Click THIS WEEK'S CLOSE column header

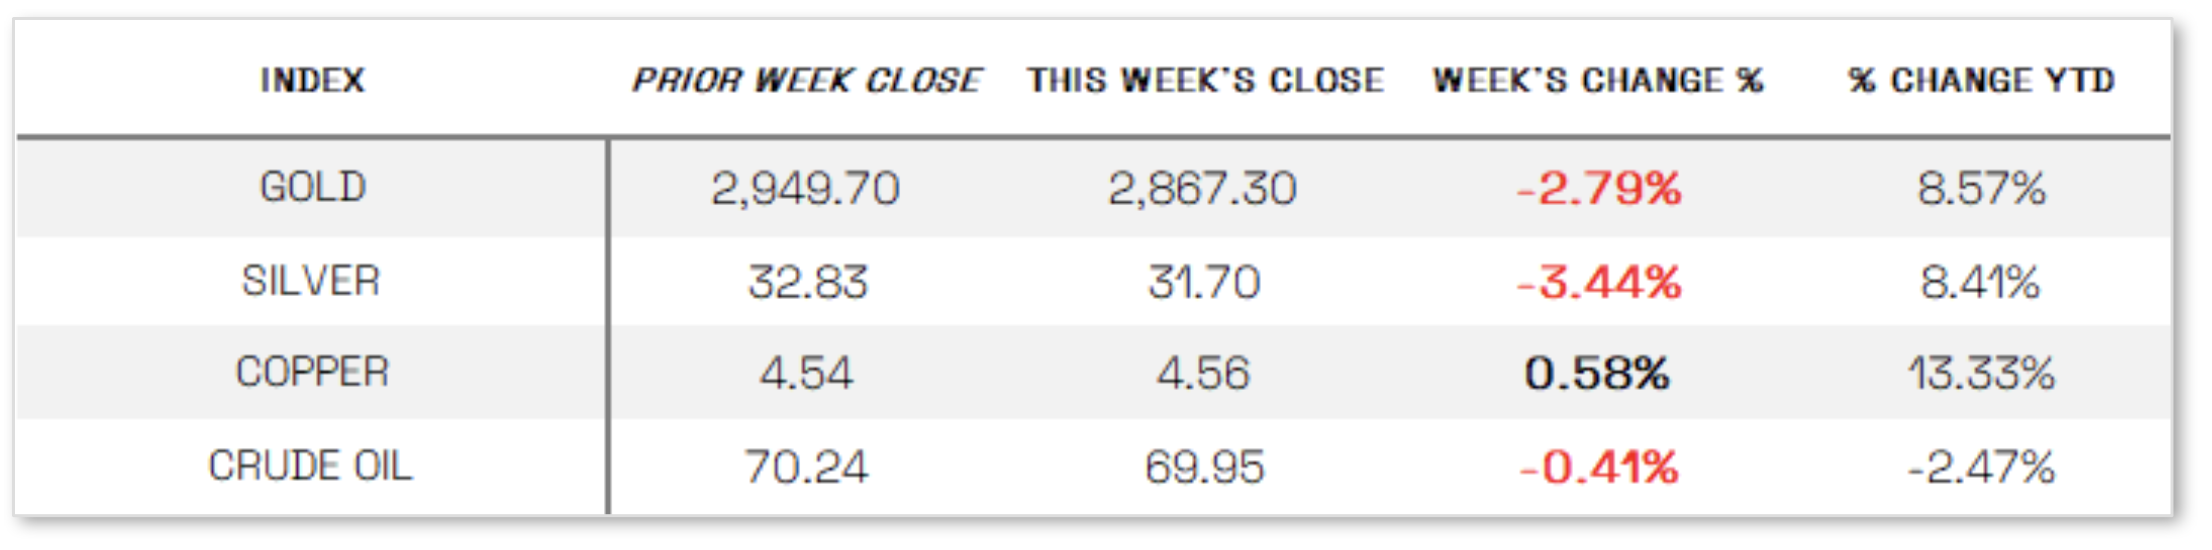point(1206,80)
